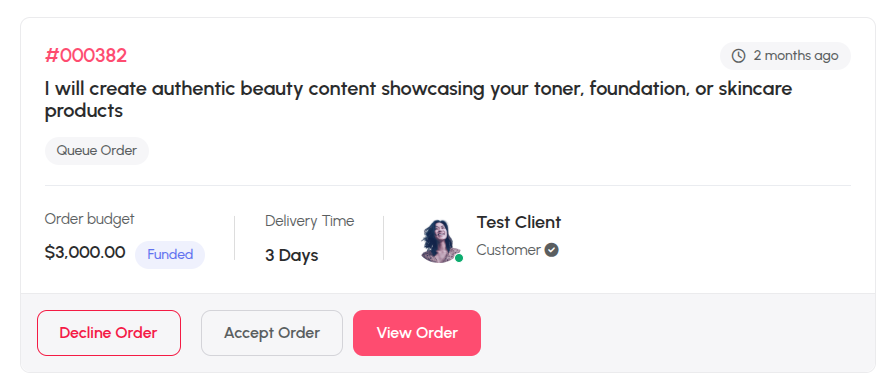Click the 2 months ago timestamp pill
This screenshot has width=889, height=390.
tap(785, 56)
